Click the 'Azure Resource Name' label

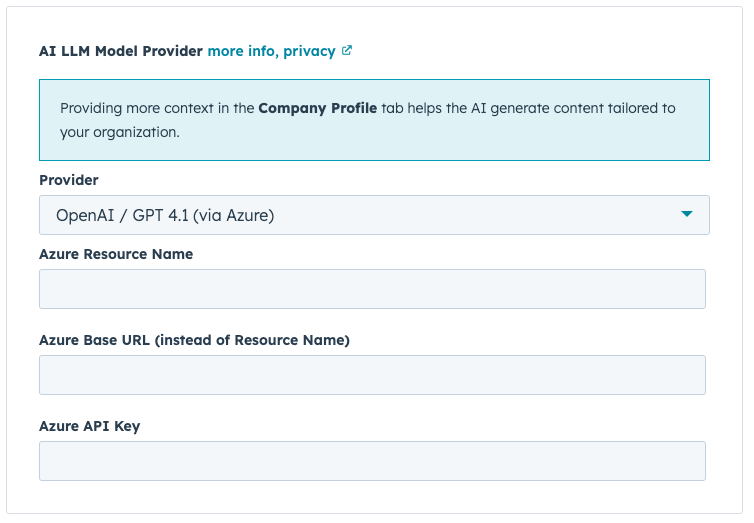point(116,254)
